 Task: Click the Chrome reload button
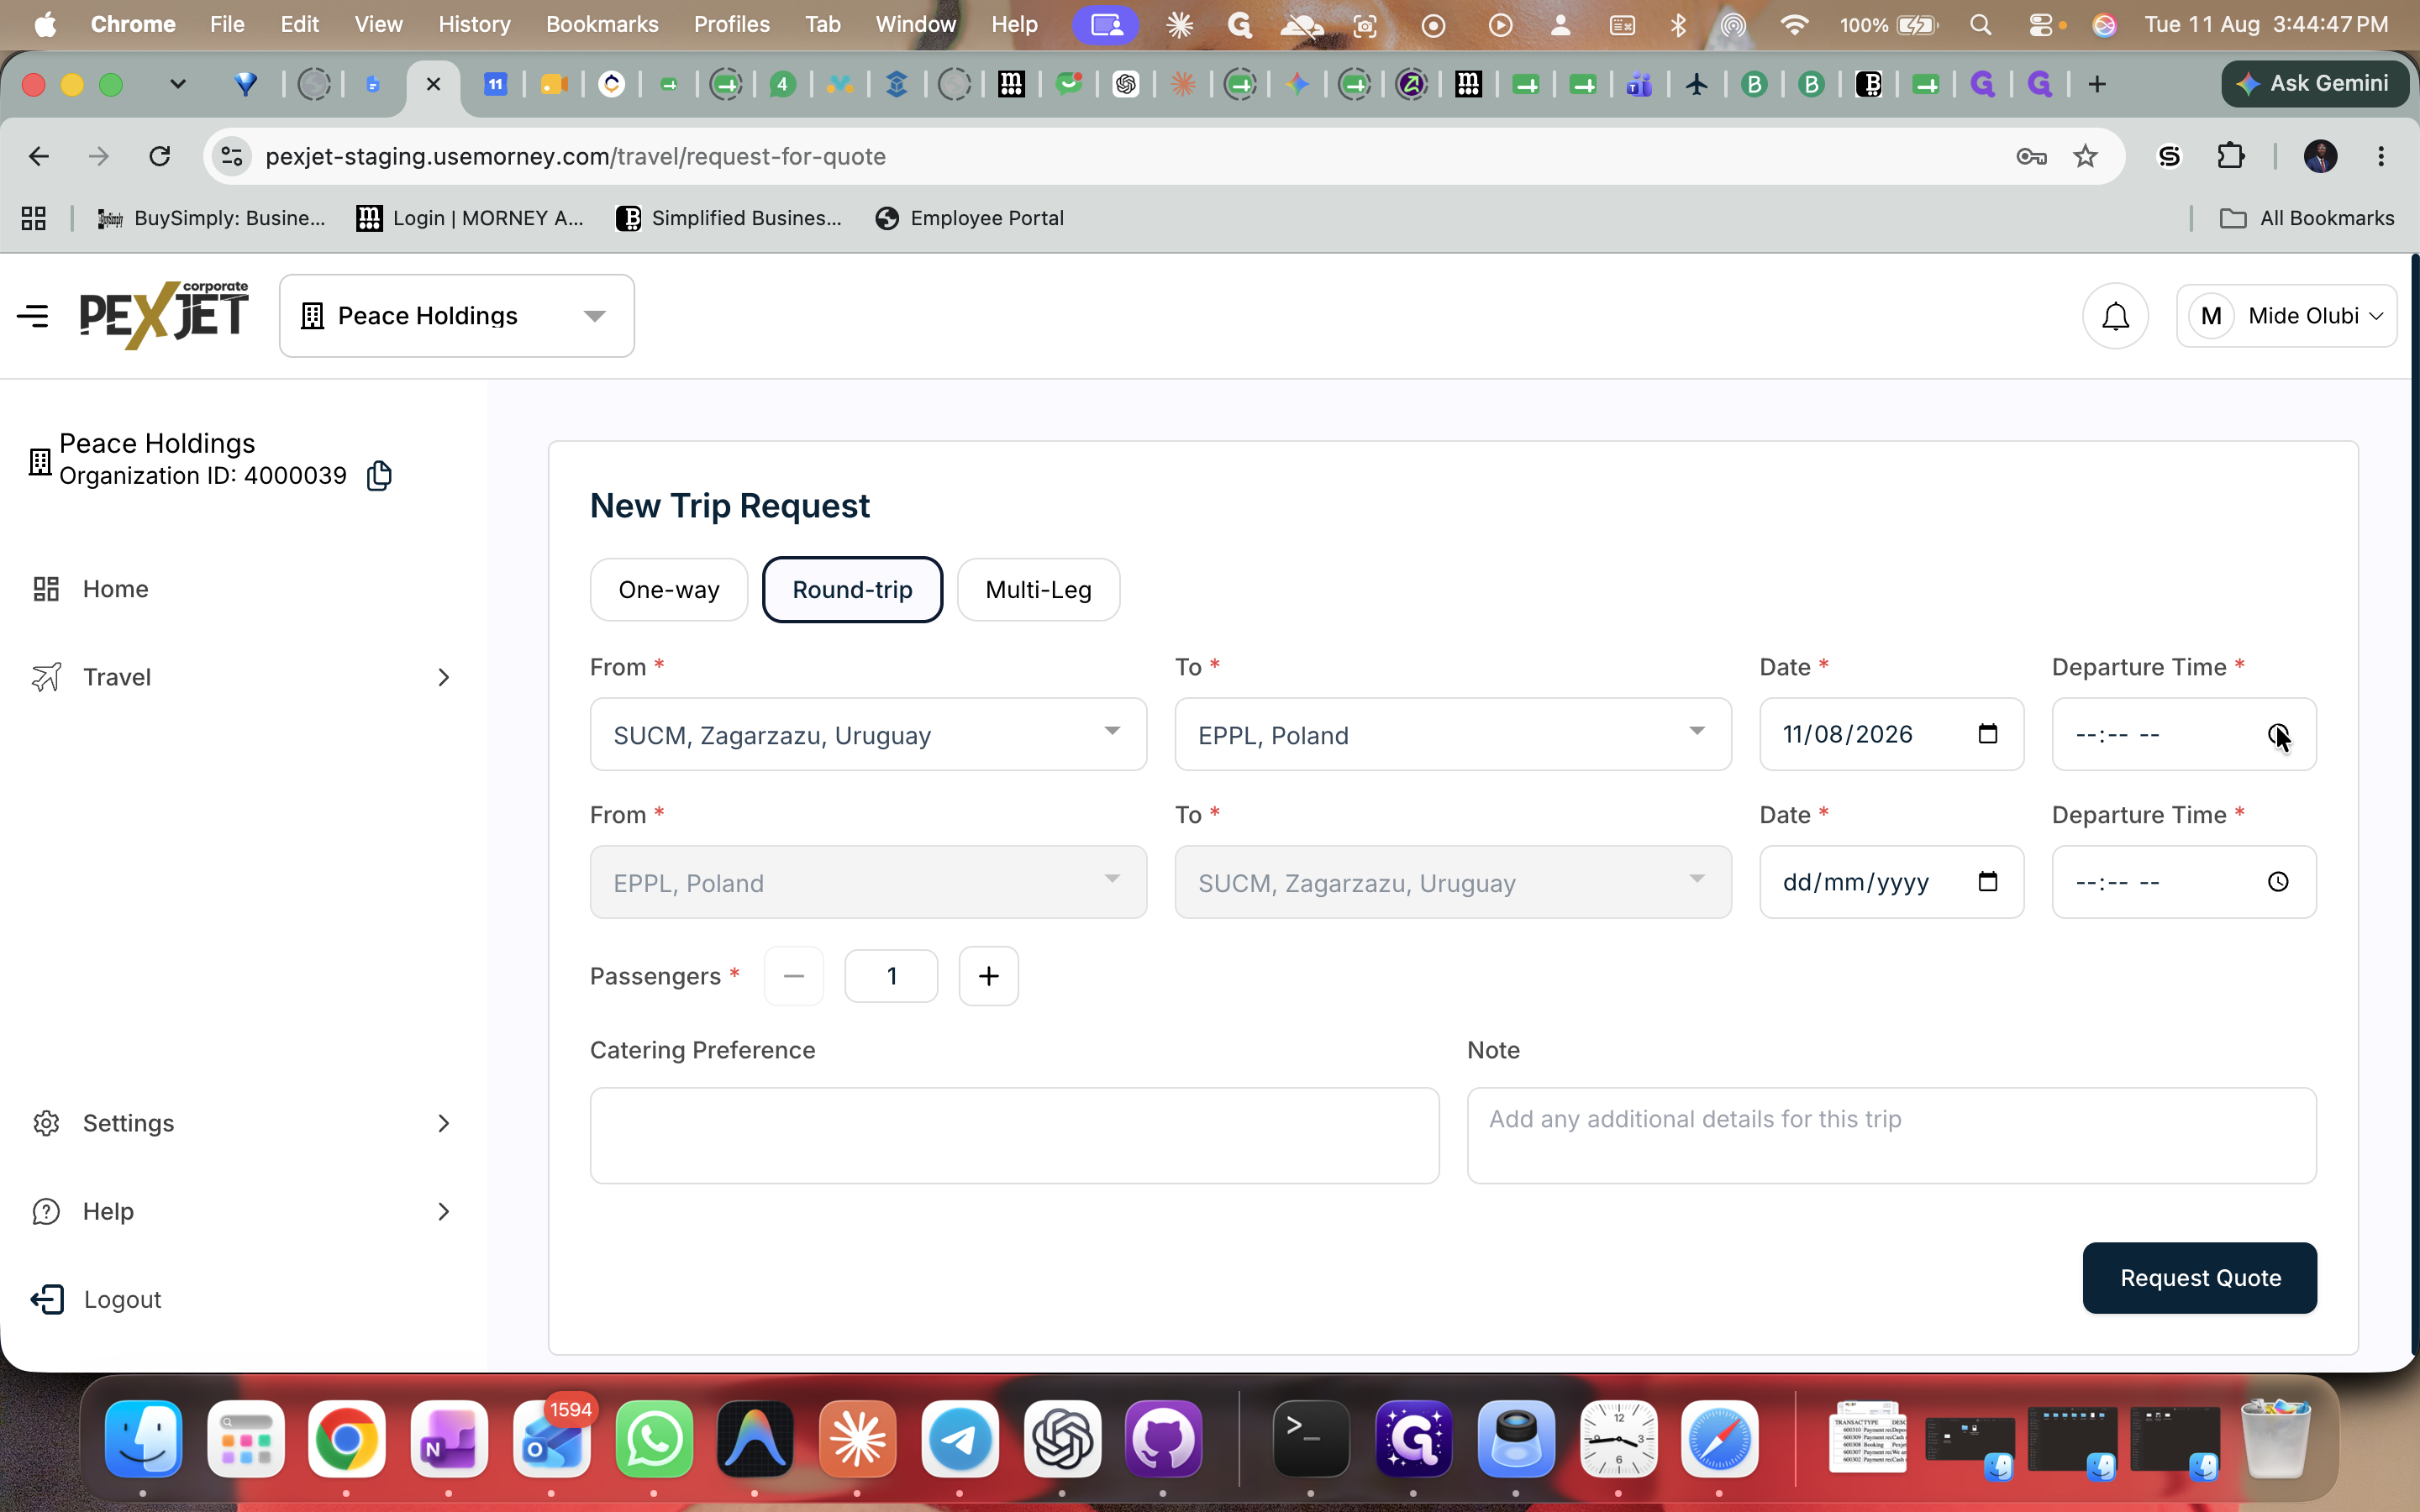[x=160, y=156]
